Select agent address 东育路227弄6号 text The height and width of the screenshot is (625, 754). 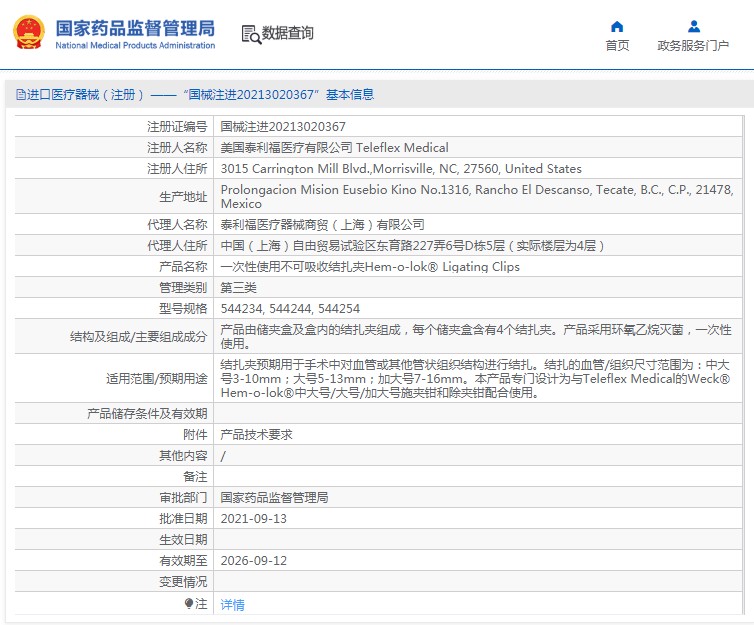click(x=412, y=246)
